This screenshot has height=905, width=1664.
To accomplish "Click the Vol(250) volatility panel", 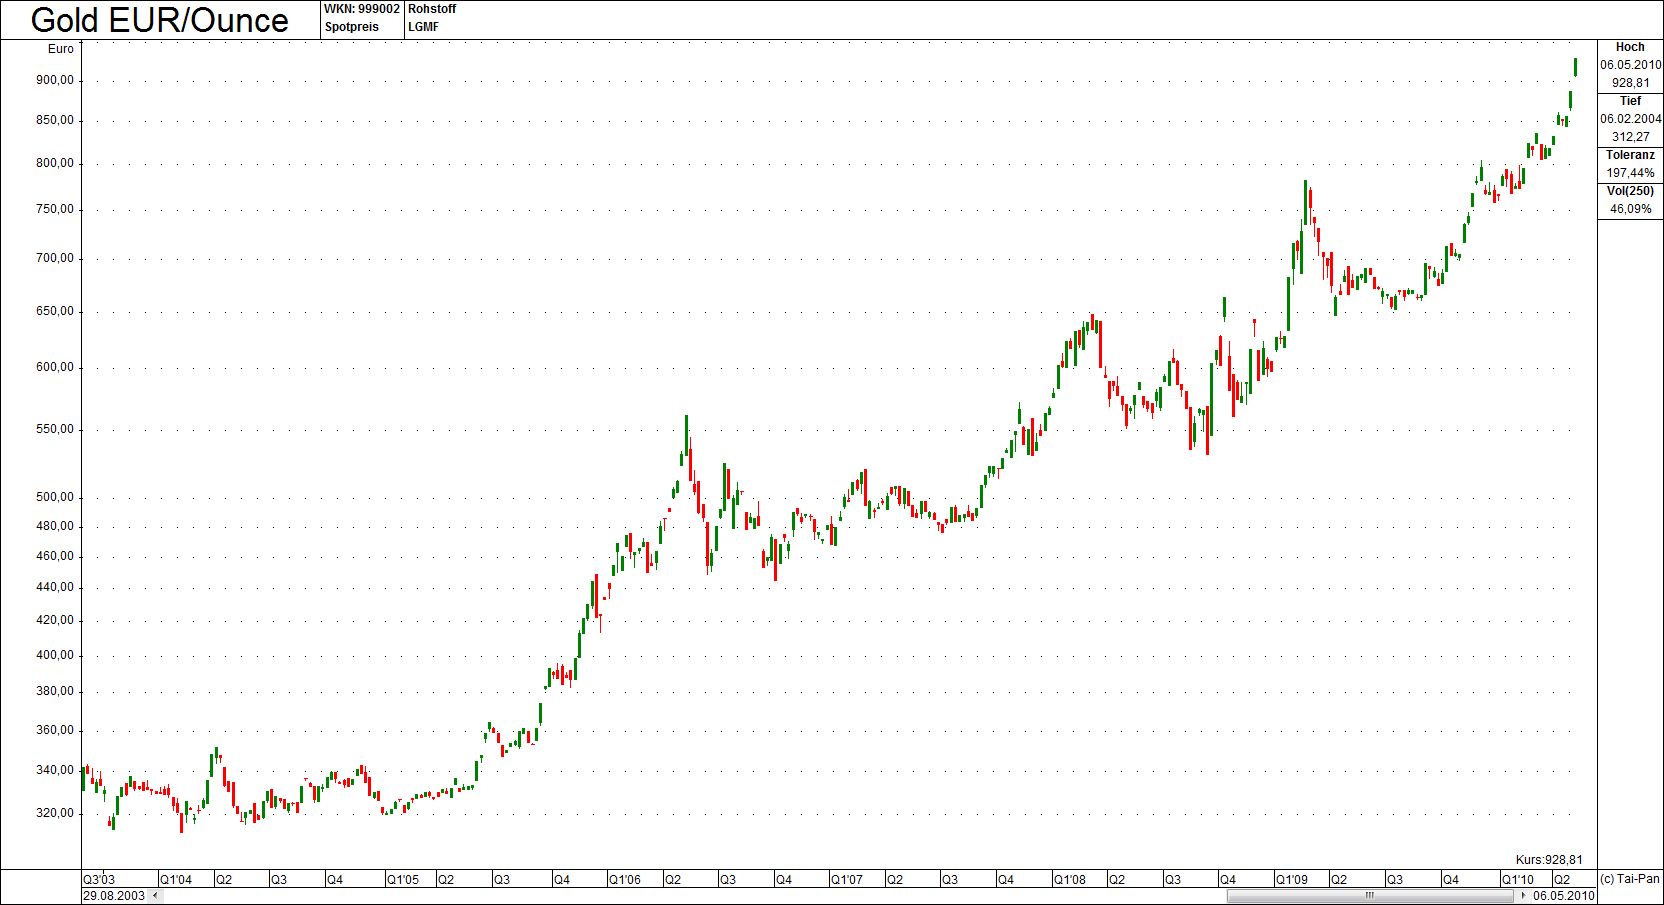I will 1630,201.
